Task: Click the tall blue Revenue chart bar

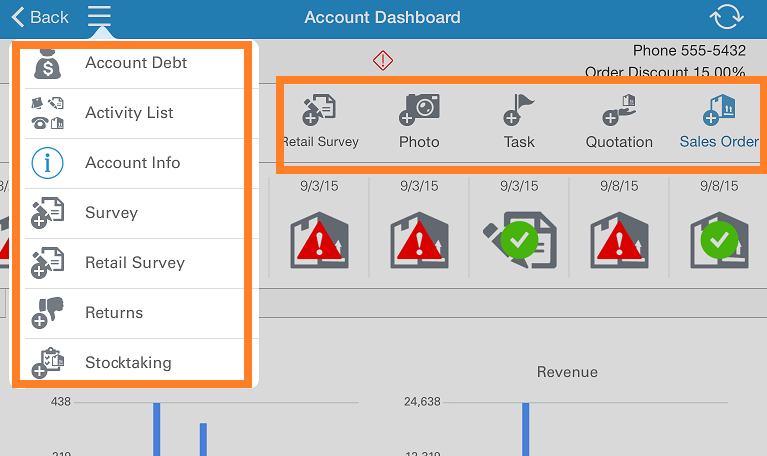Action: coord(525,429)
